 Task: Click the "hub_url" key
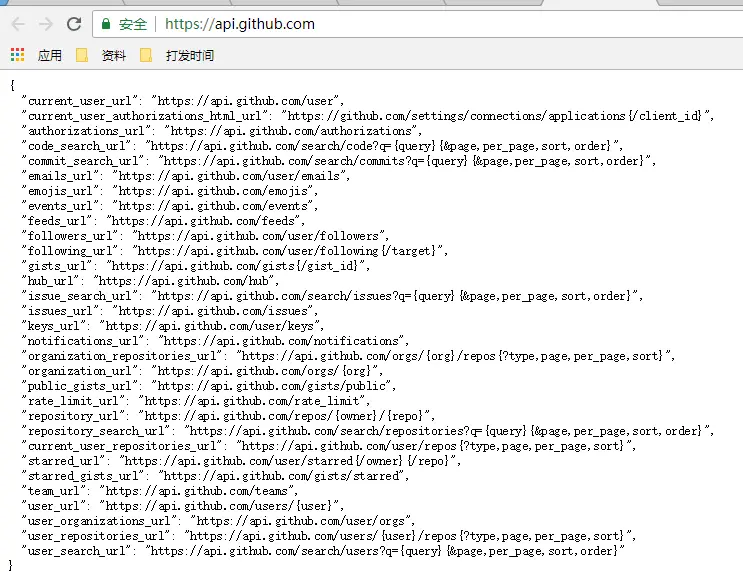[x=50, y=281]
